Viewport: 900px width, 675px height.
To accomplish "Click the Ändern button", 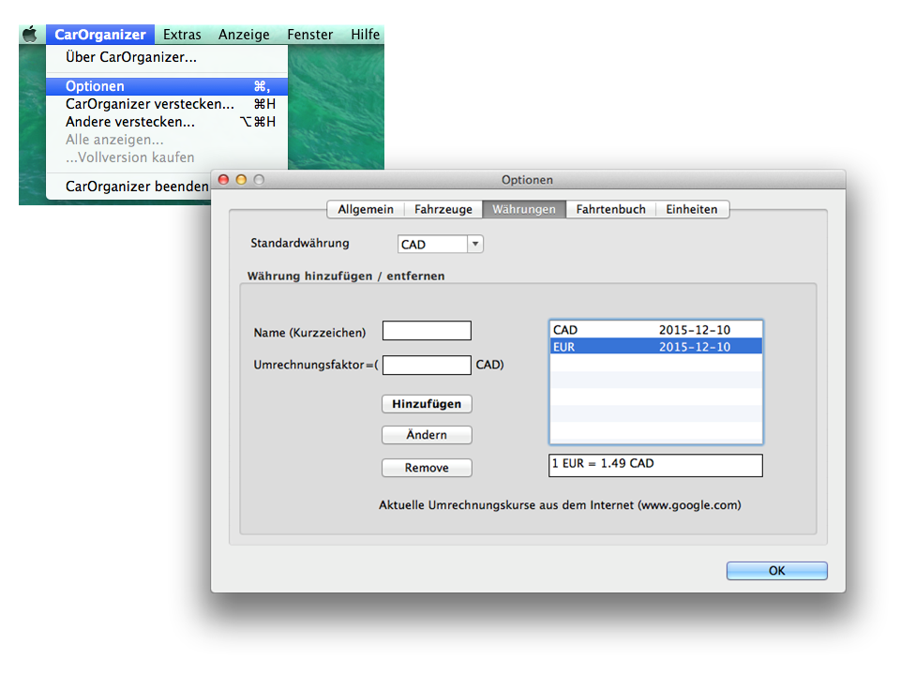I will 426,436.
